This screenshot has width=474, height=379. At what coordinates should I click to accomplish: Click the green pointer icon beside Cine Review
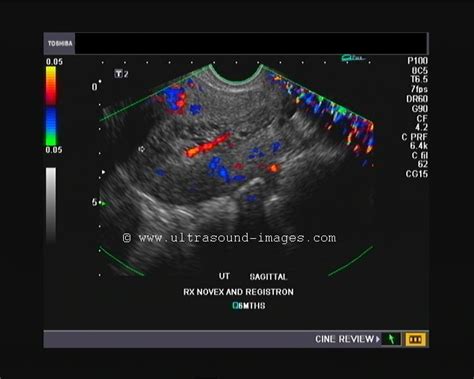pyautogui.click(x=391, y=339)
